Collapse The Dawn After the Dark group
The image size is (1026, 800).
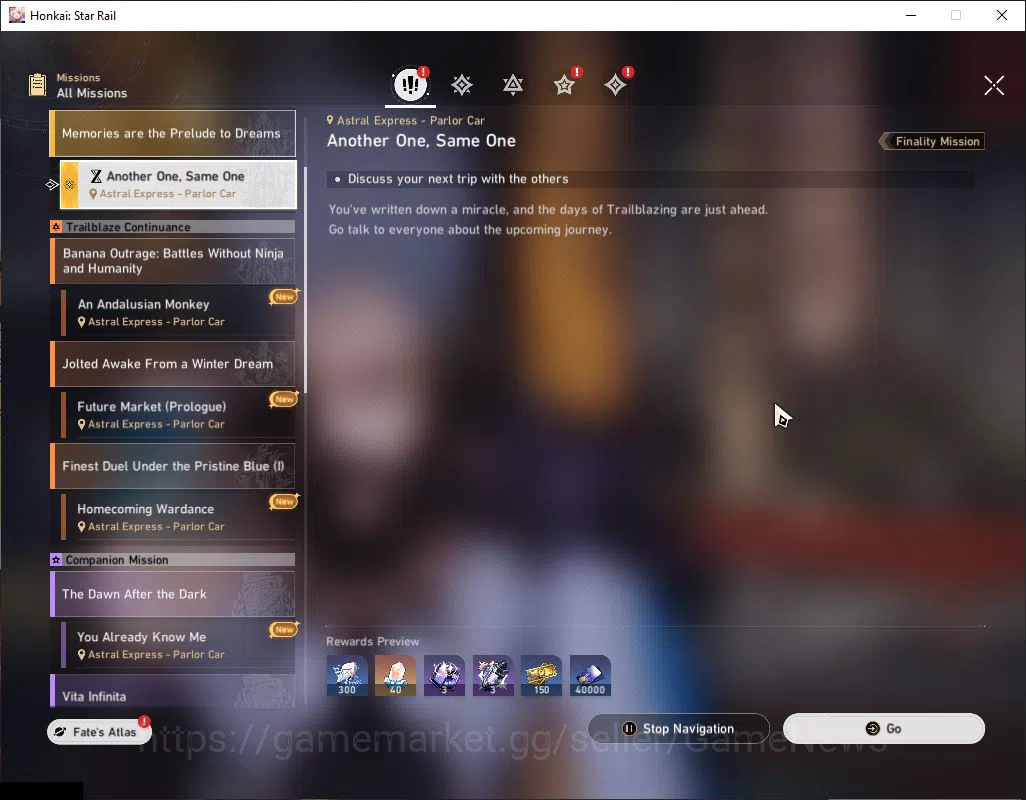tap(173, 594)
